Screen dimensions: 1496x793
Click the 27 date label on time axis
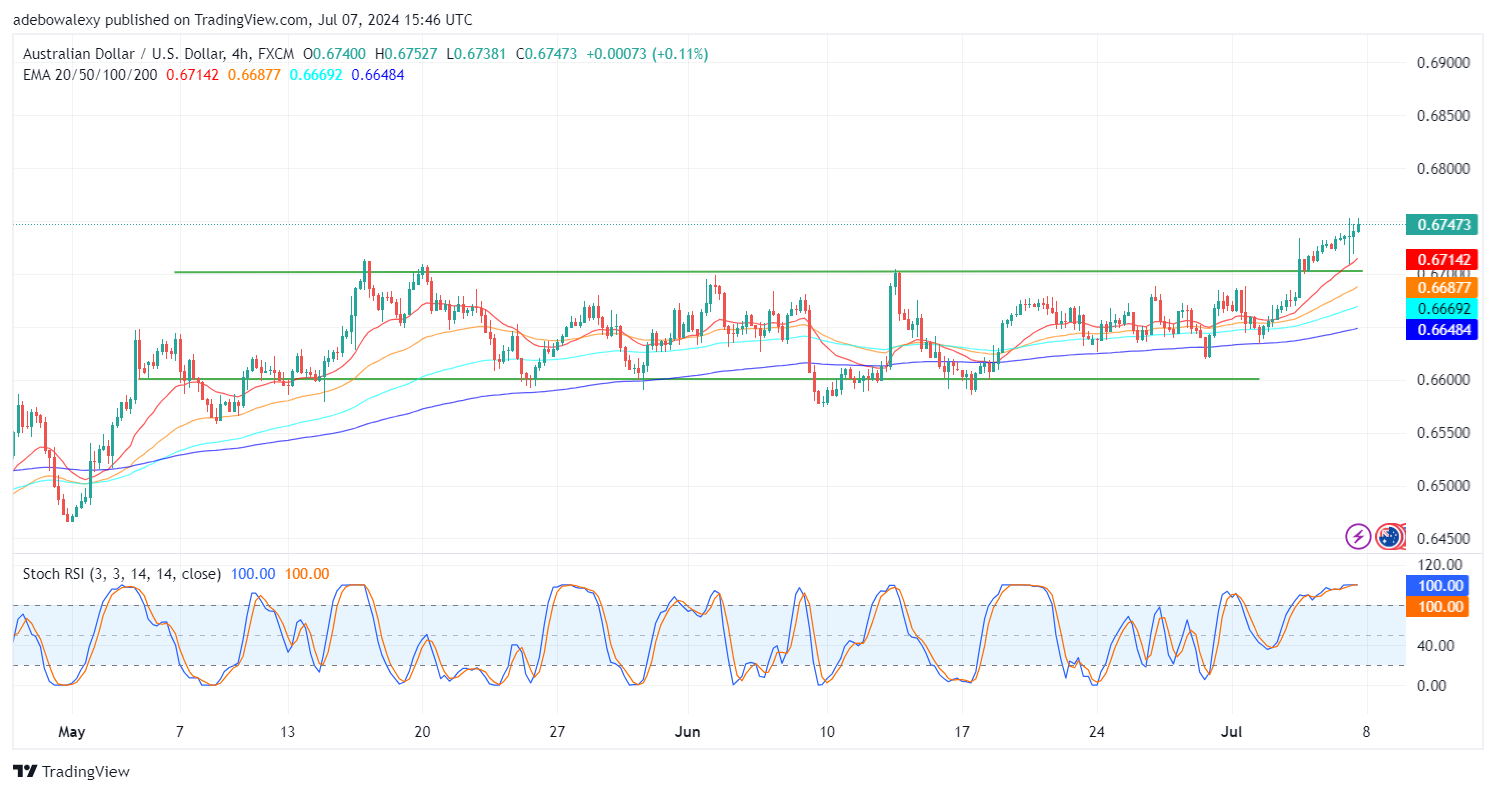click(x=557, y=731)
